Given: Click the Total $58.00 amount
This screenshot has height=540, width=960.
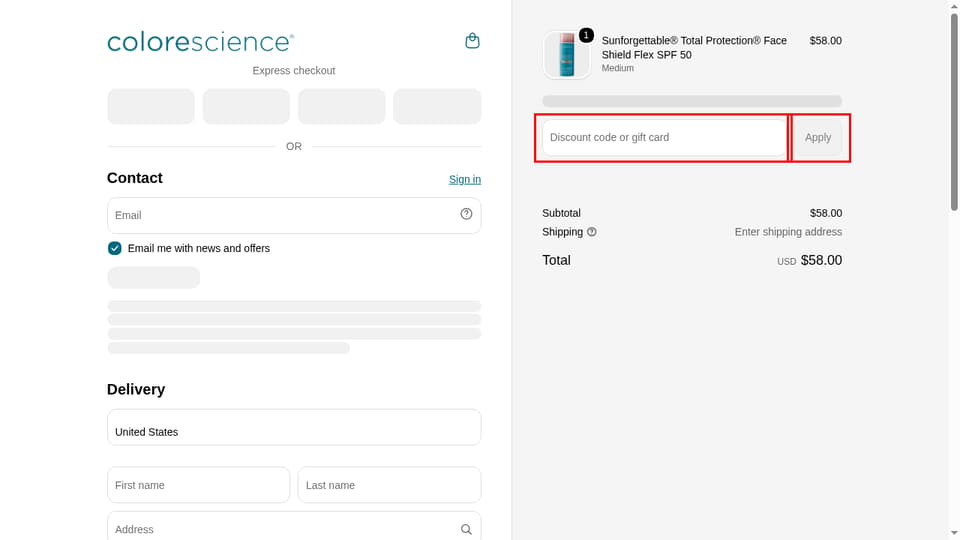Looking at the screenshot, I should coord(821,260).
